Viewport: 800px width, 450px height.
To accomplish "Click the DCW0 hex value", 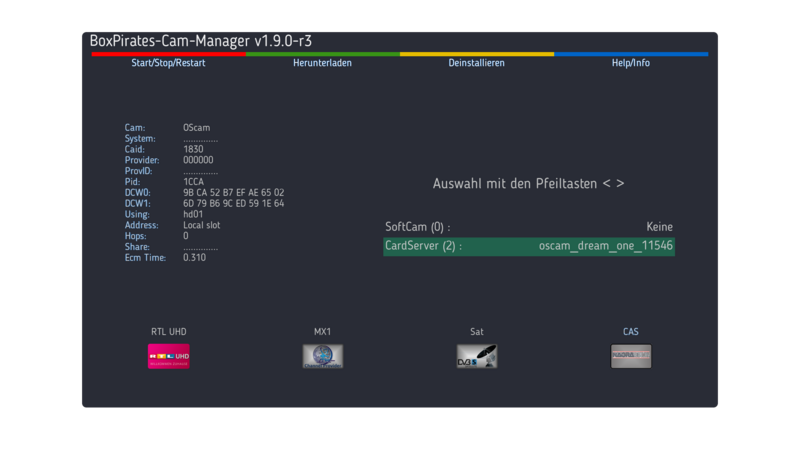I will (x=233, y=192).
